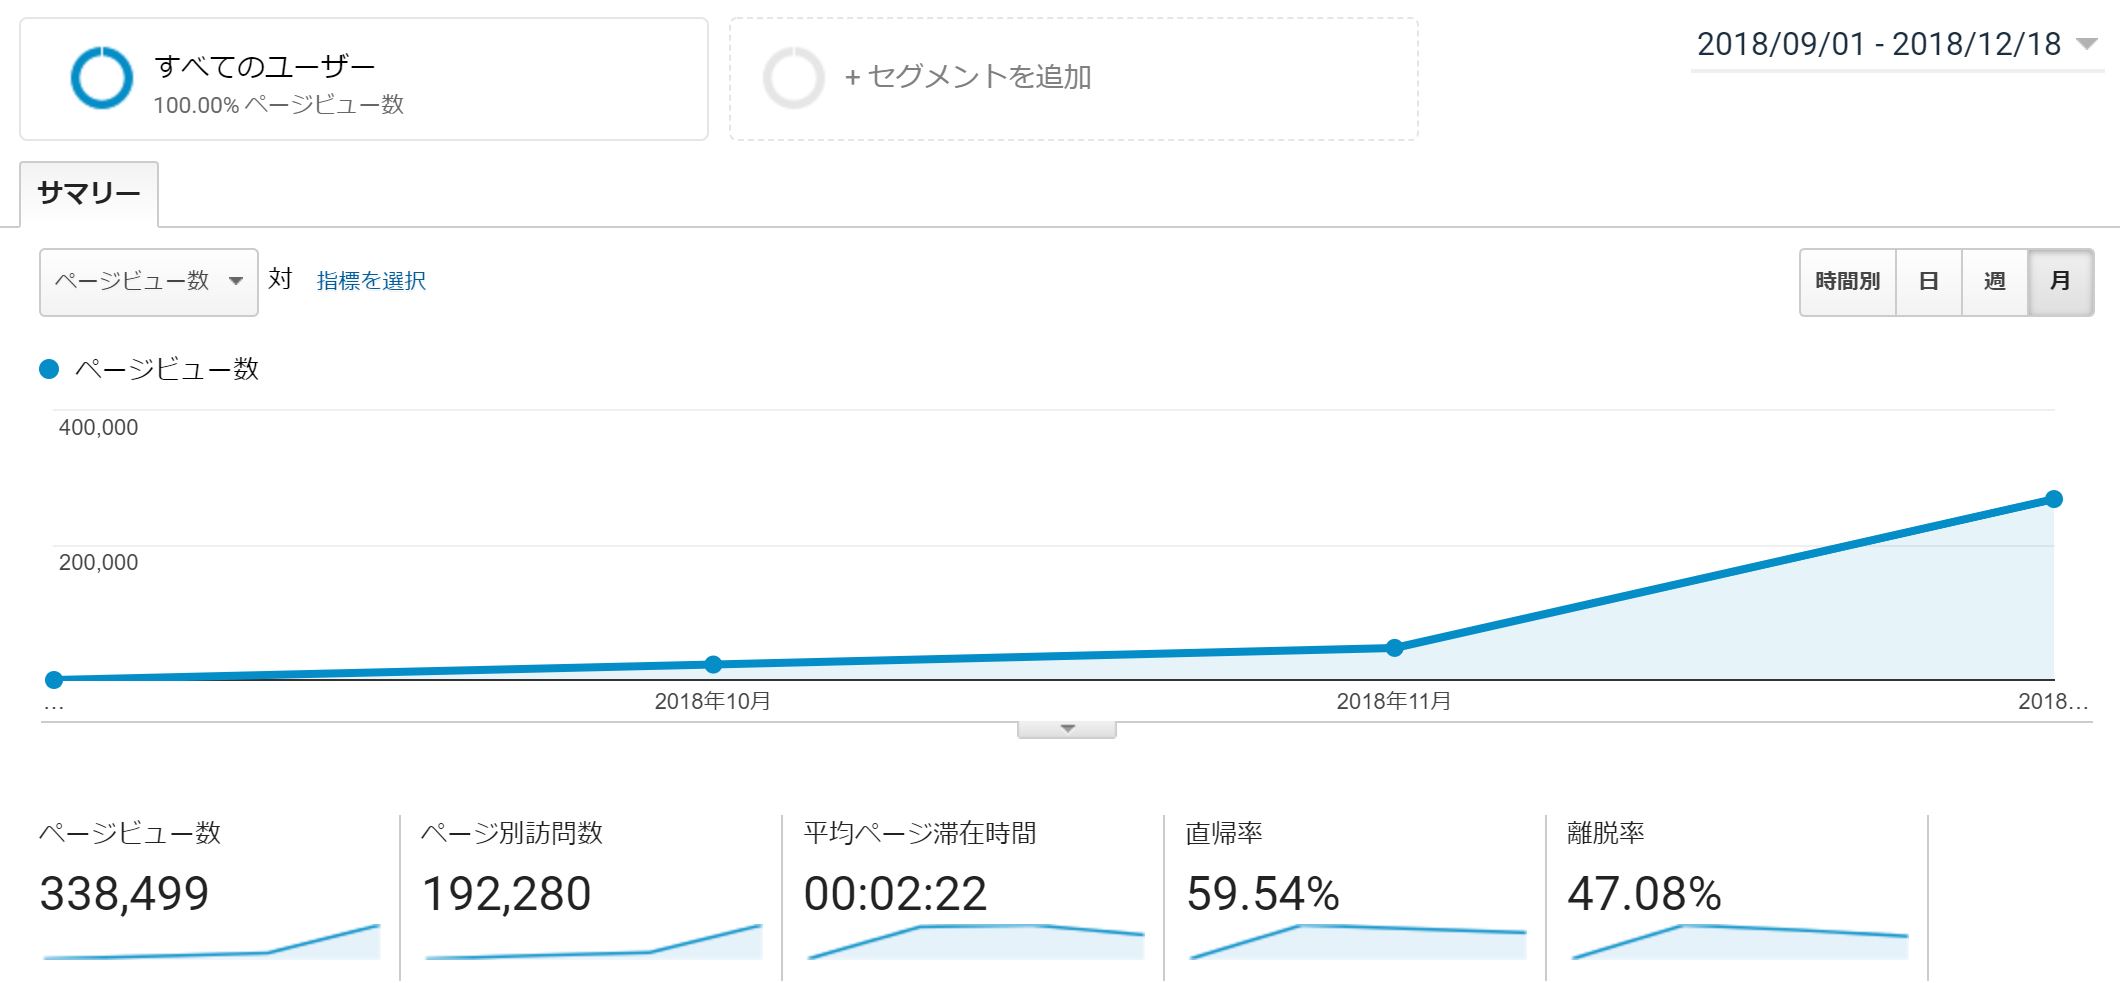2120x983 pixels.
Task: Click the last data point on the chart line
Action: point(2053,499)
